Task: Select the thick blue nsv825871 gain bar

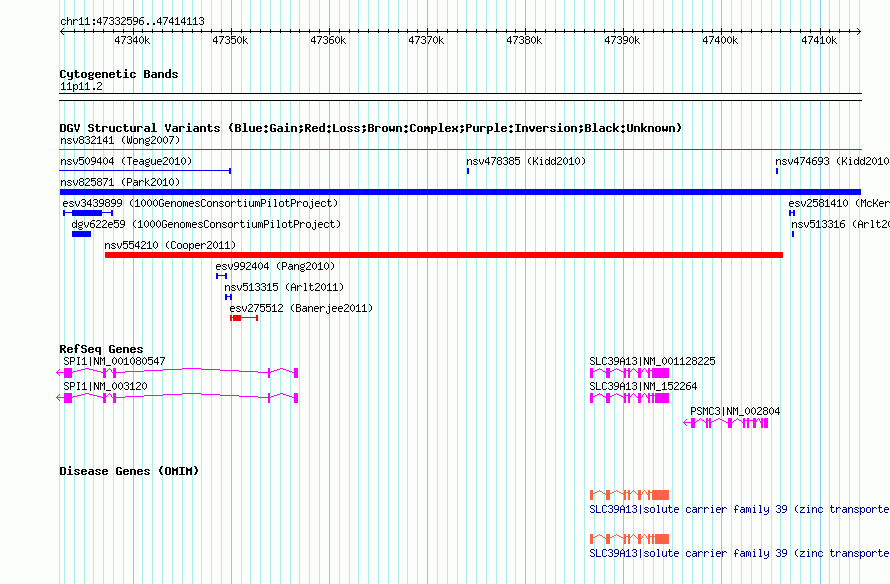Action: tap(460, 192)
